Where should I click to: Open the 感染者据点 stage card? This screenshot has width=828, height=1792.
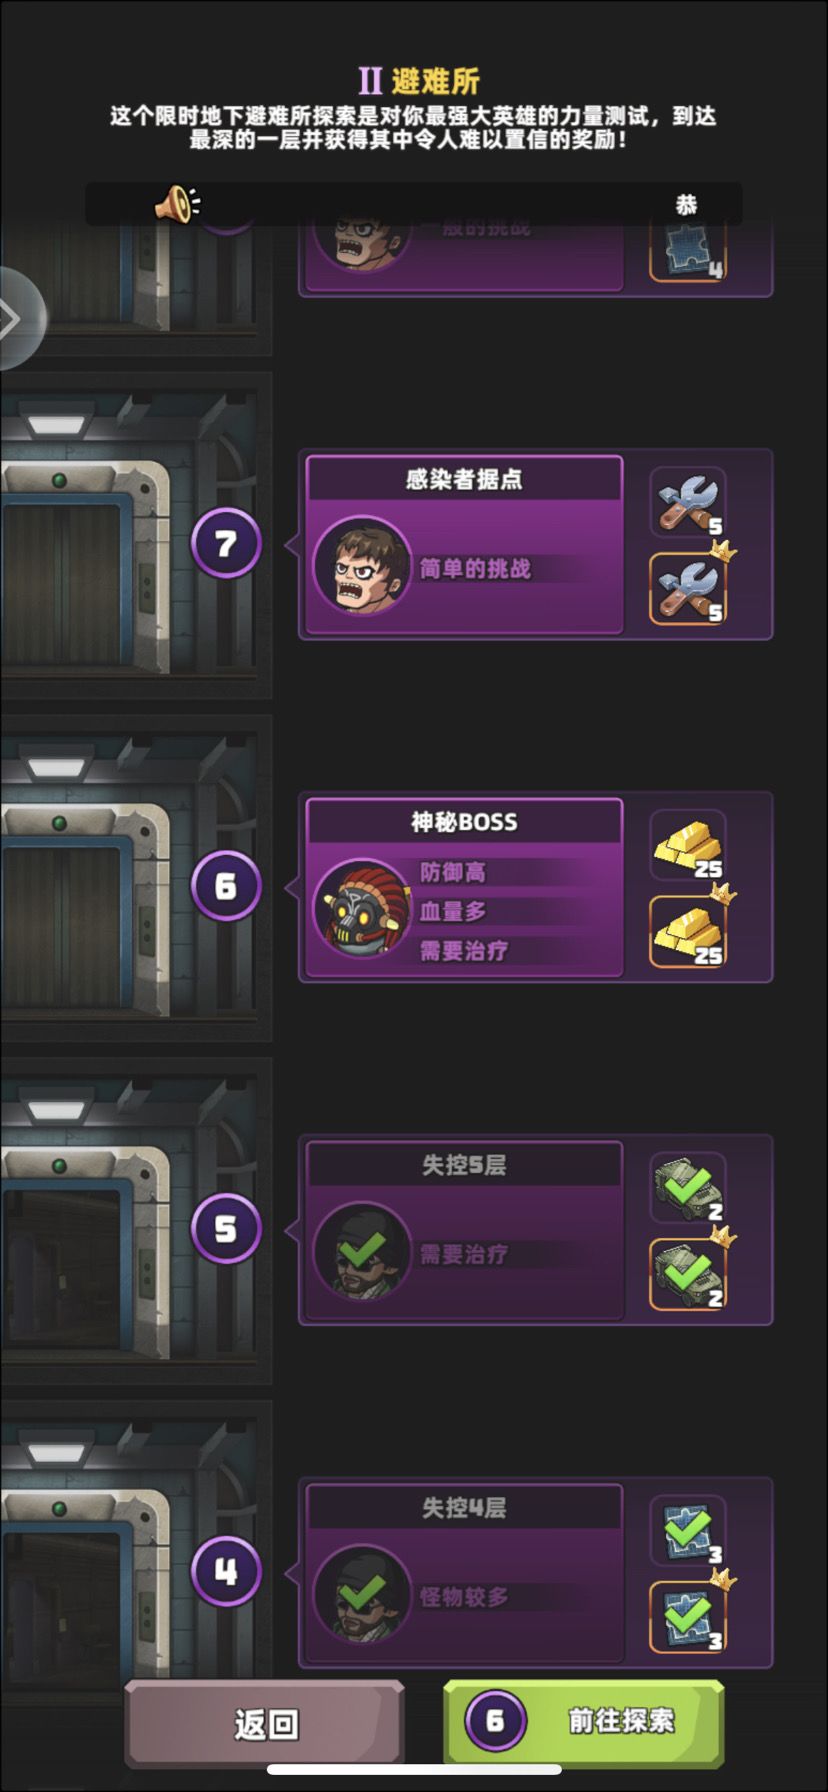464,545
